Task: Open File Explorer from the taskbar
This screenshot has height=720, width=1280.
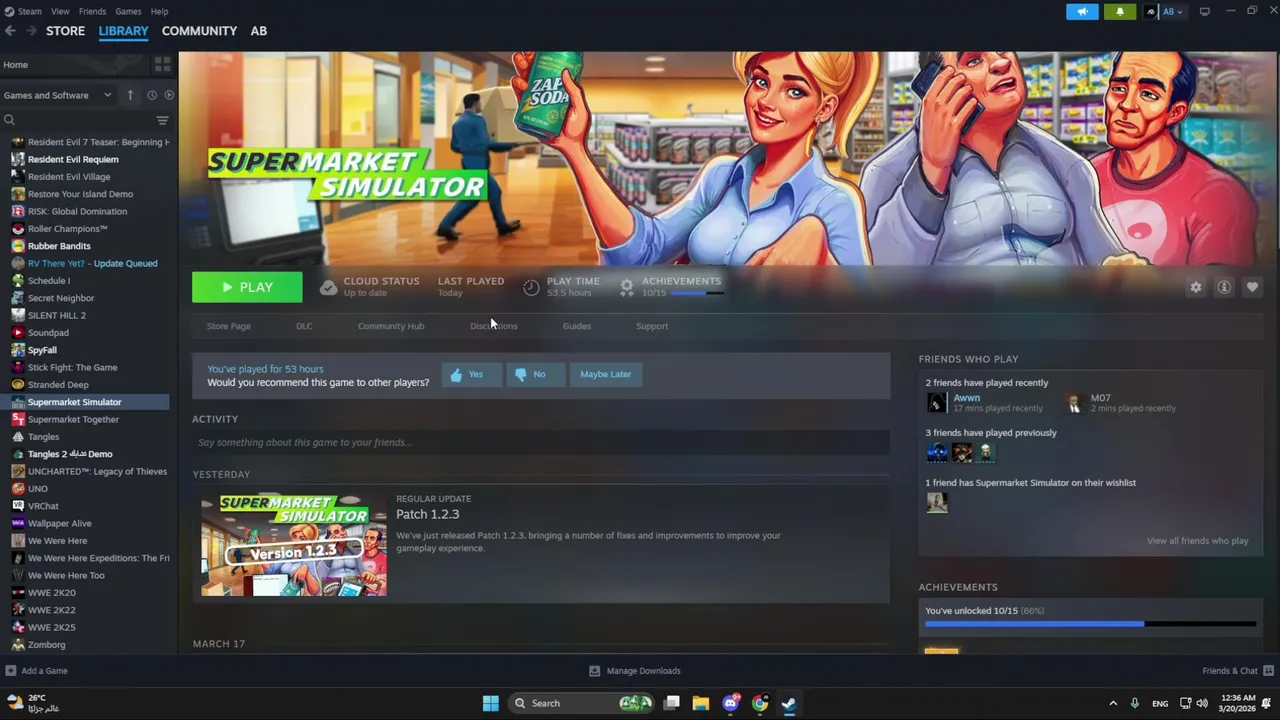Action: (700, 703)
